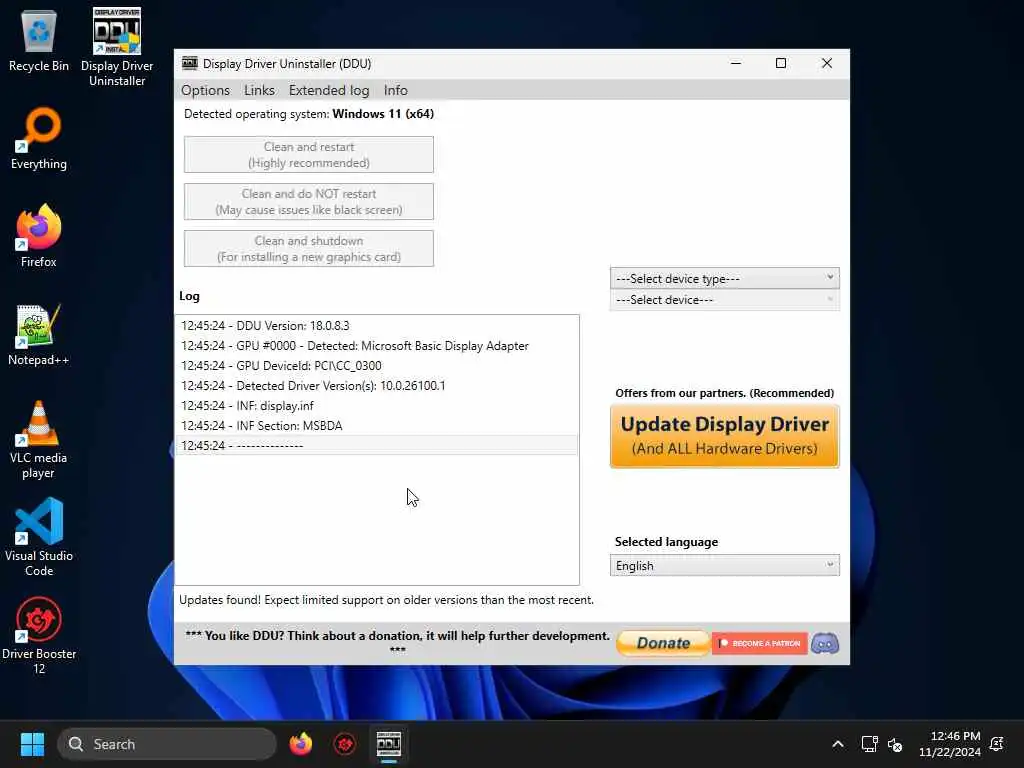Expand the Select device type dropdown
The height and width of the screenshot is (768, 1024).
[724, 279]
